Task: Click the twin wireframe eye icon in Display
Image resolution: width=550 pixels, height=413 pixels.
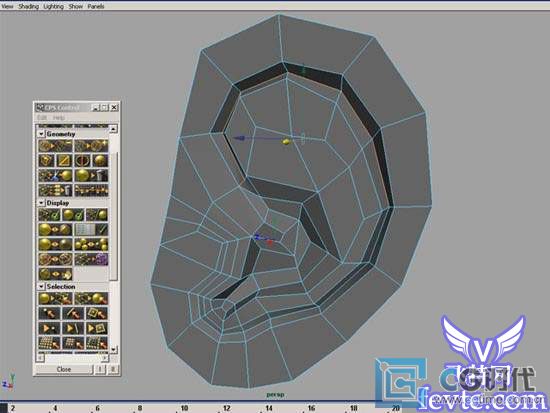Action: [x=55, y=259]
